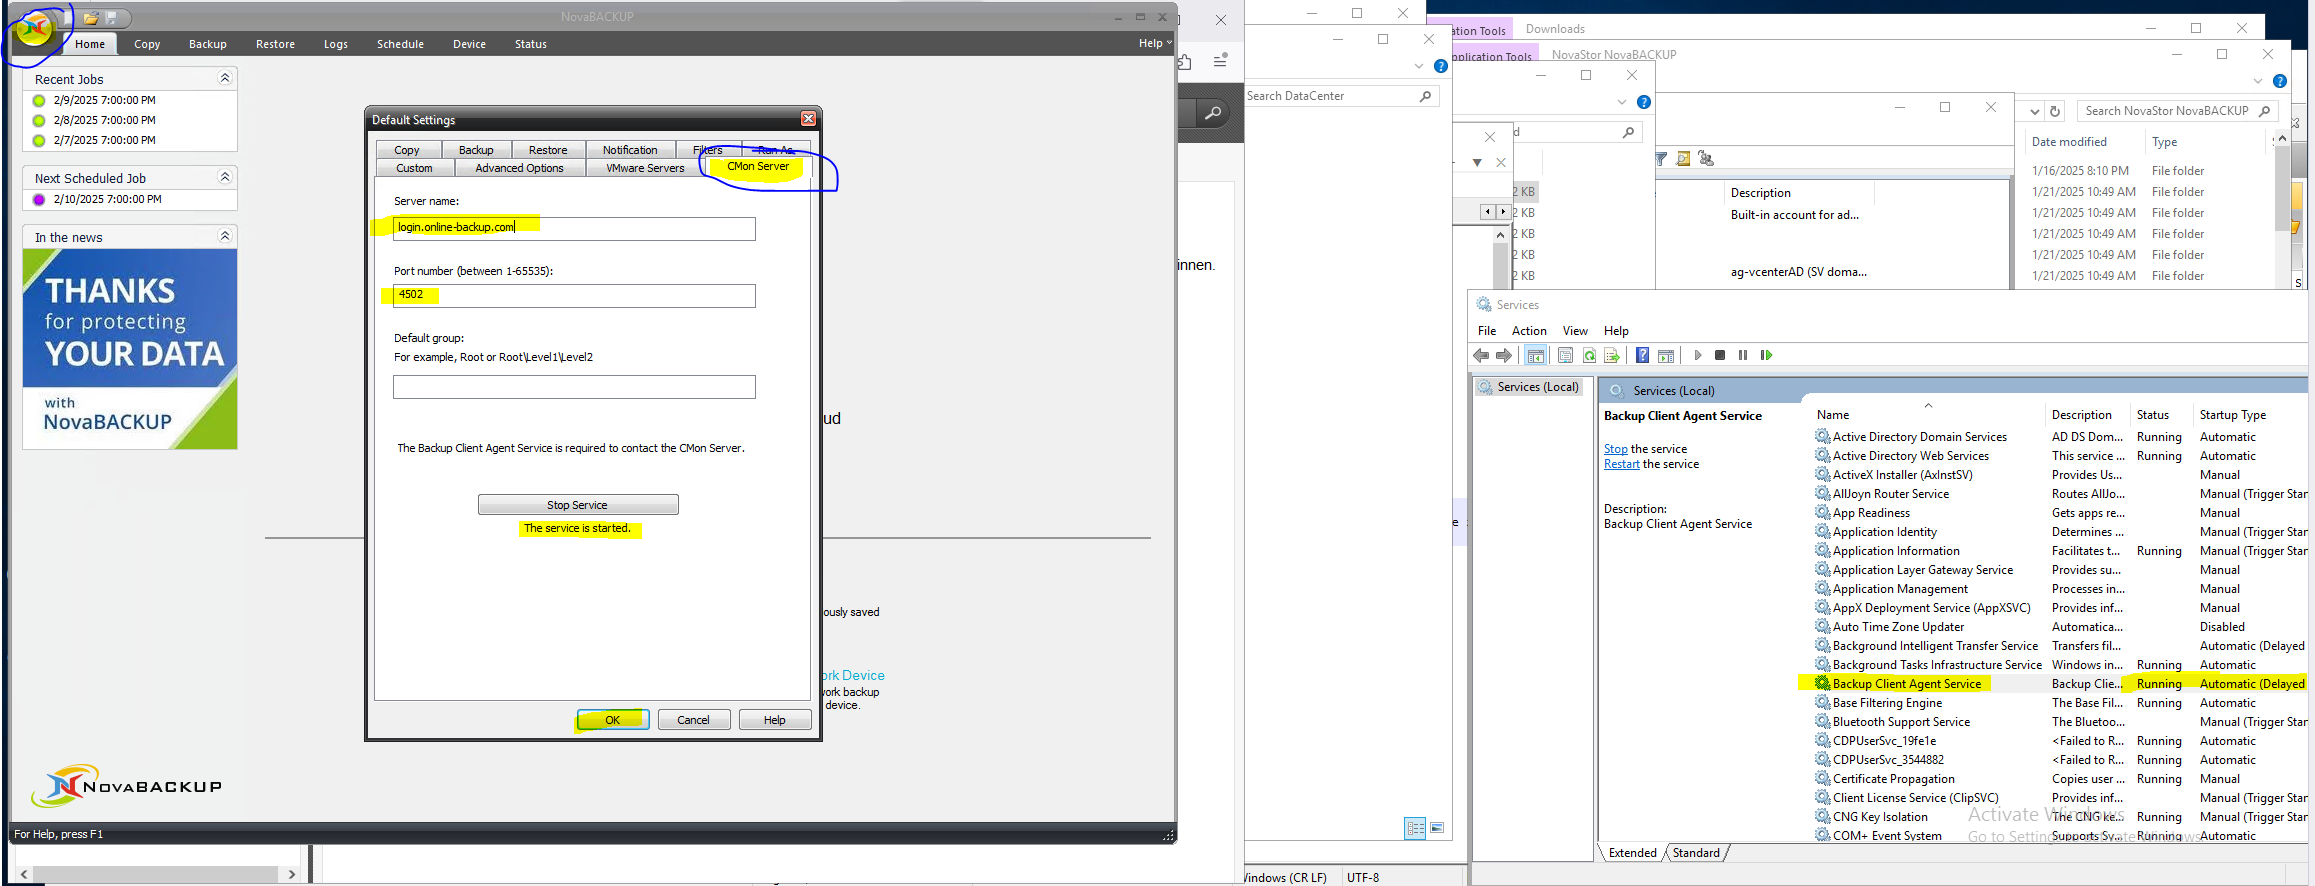Click the Thanks for protecting your data banner
This screenshot has width=2315, height=886.
[130, 349]
